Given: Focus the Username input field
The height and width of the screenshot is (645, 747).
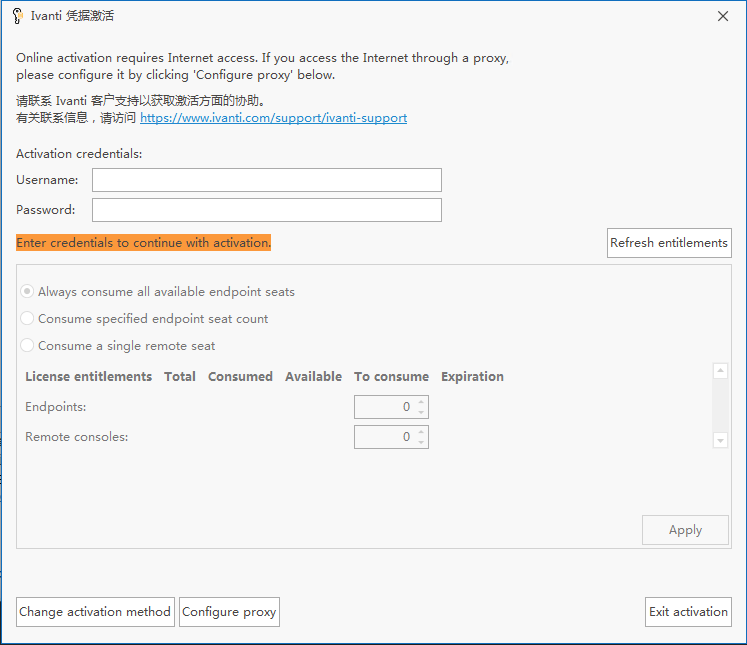Looking at the screenshot, I should click(267, 180).
